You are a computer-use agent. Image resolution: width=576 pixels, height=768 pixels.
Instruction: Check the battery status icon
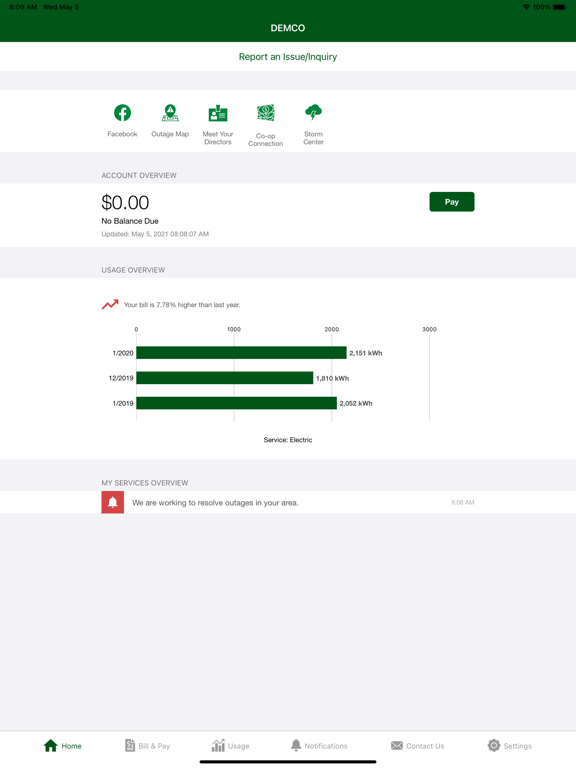coord(560,7)
